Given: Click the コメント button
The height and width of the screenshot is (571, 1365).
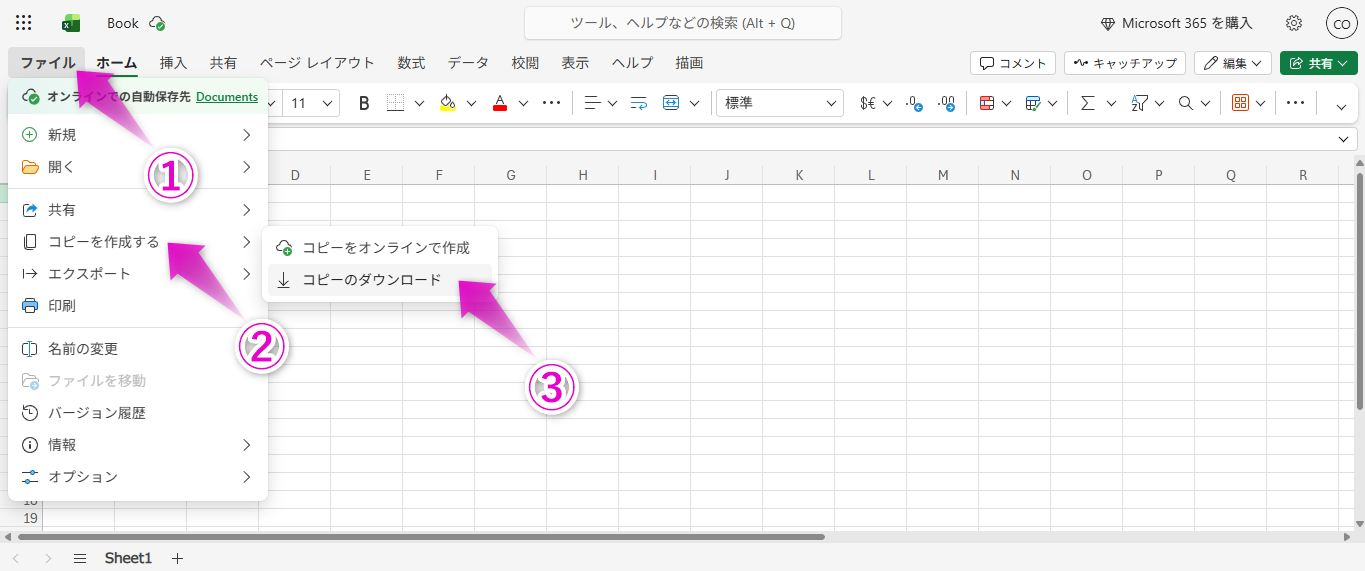Looking at the screenshot, I should click(1012, 63).
